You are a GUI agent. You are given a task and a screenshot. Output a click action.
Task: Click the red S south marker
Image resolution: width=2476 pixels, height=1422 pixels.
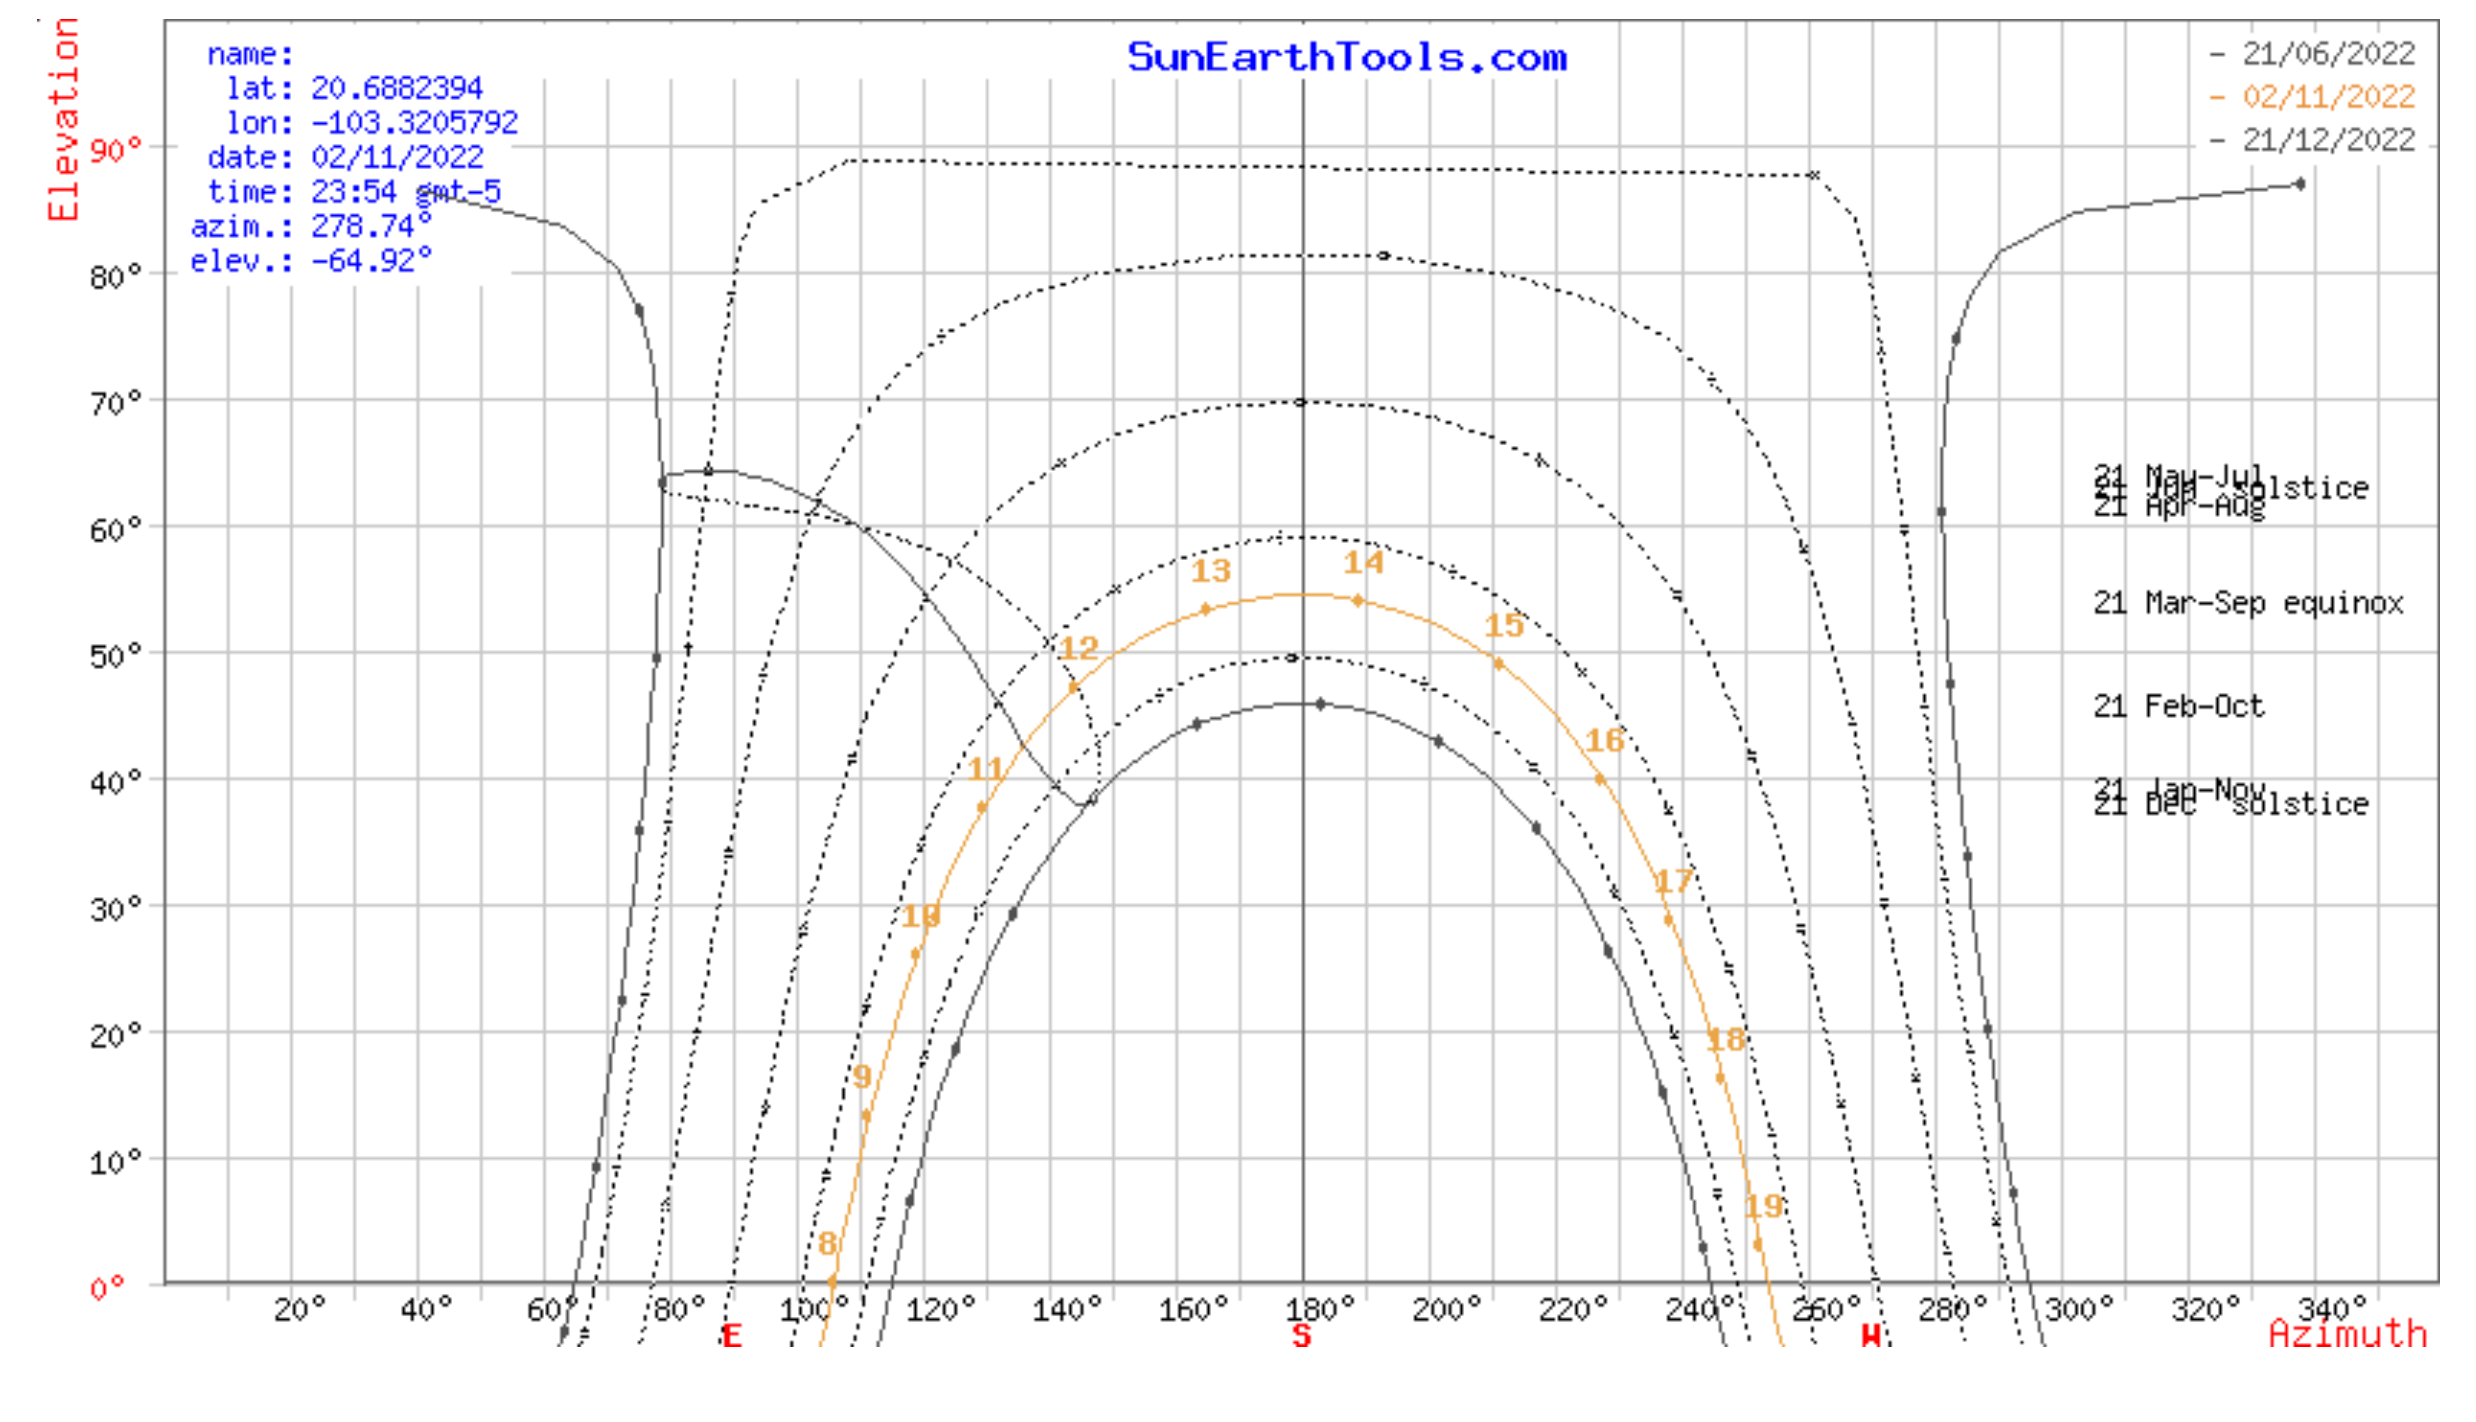coord(1301,1335)
